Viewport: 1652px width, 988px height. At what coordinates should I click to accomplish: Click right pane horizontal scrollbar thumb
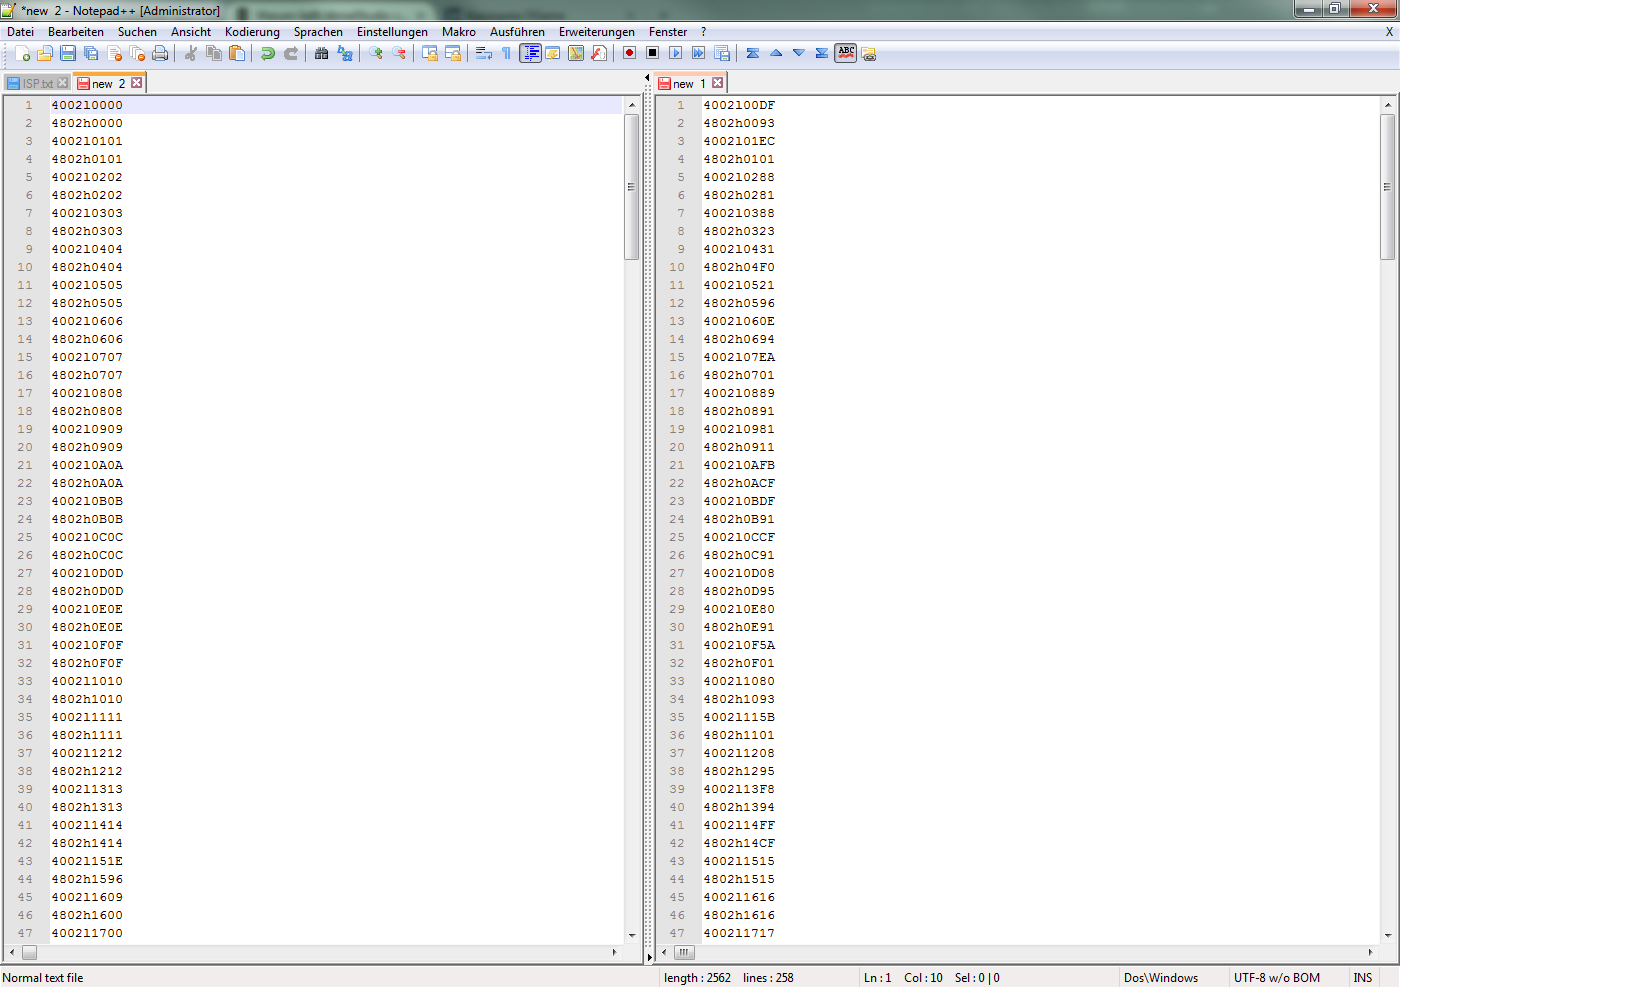[684, 952]
